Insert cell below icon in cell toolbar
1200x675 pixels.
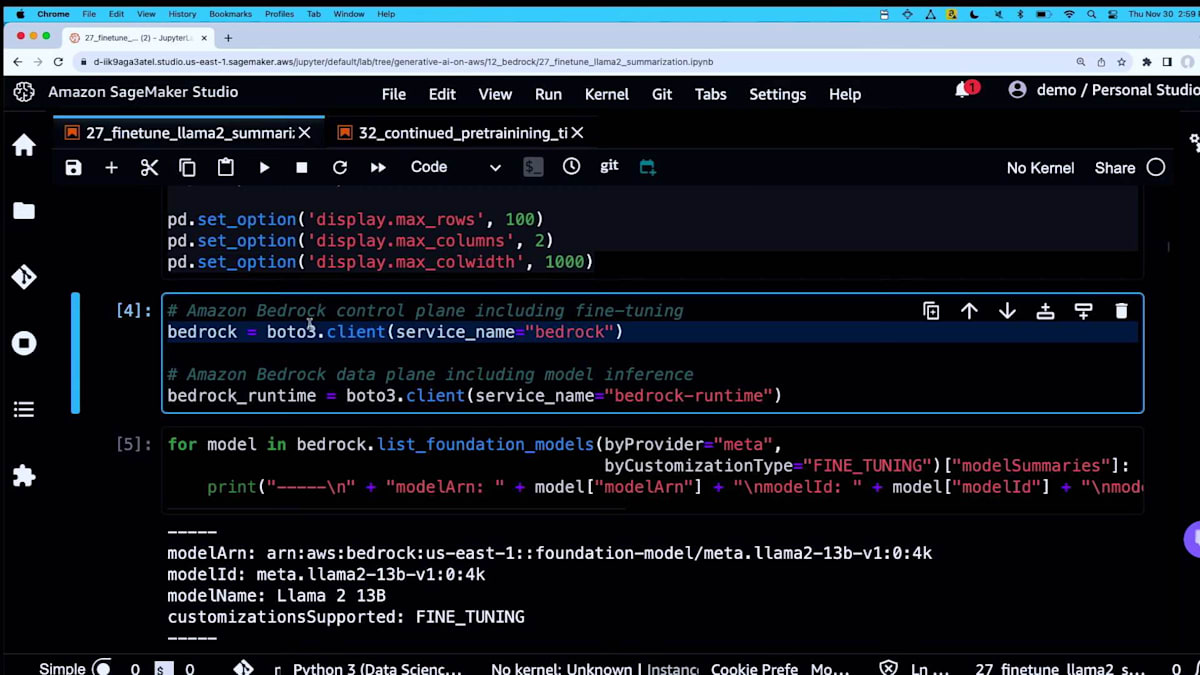point(1083,311)
